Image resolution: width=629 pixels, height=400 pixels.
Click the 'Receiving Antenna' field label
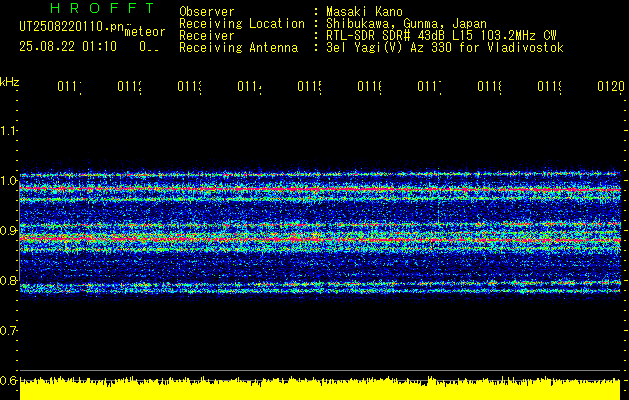239,48
